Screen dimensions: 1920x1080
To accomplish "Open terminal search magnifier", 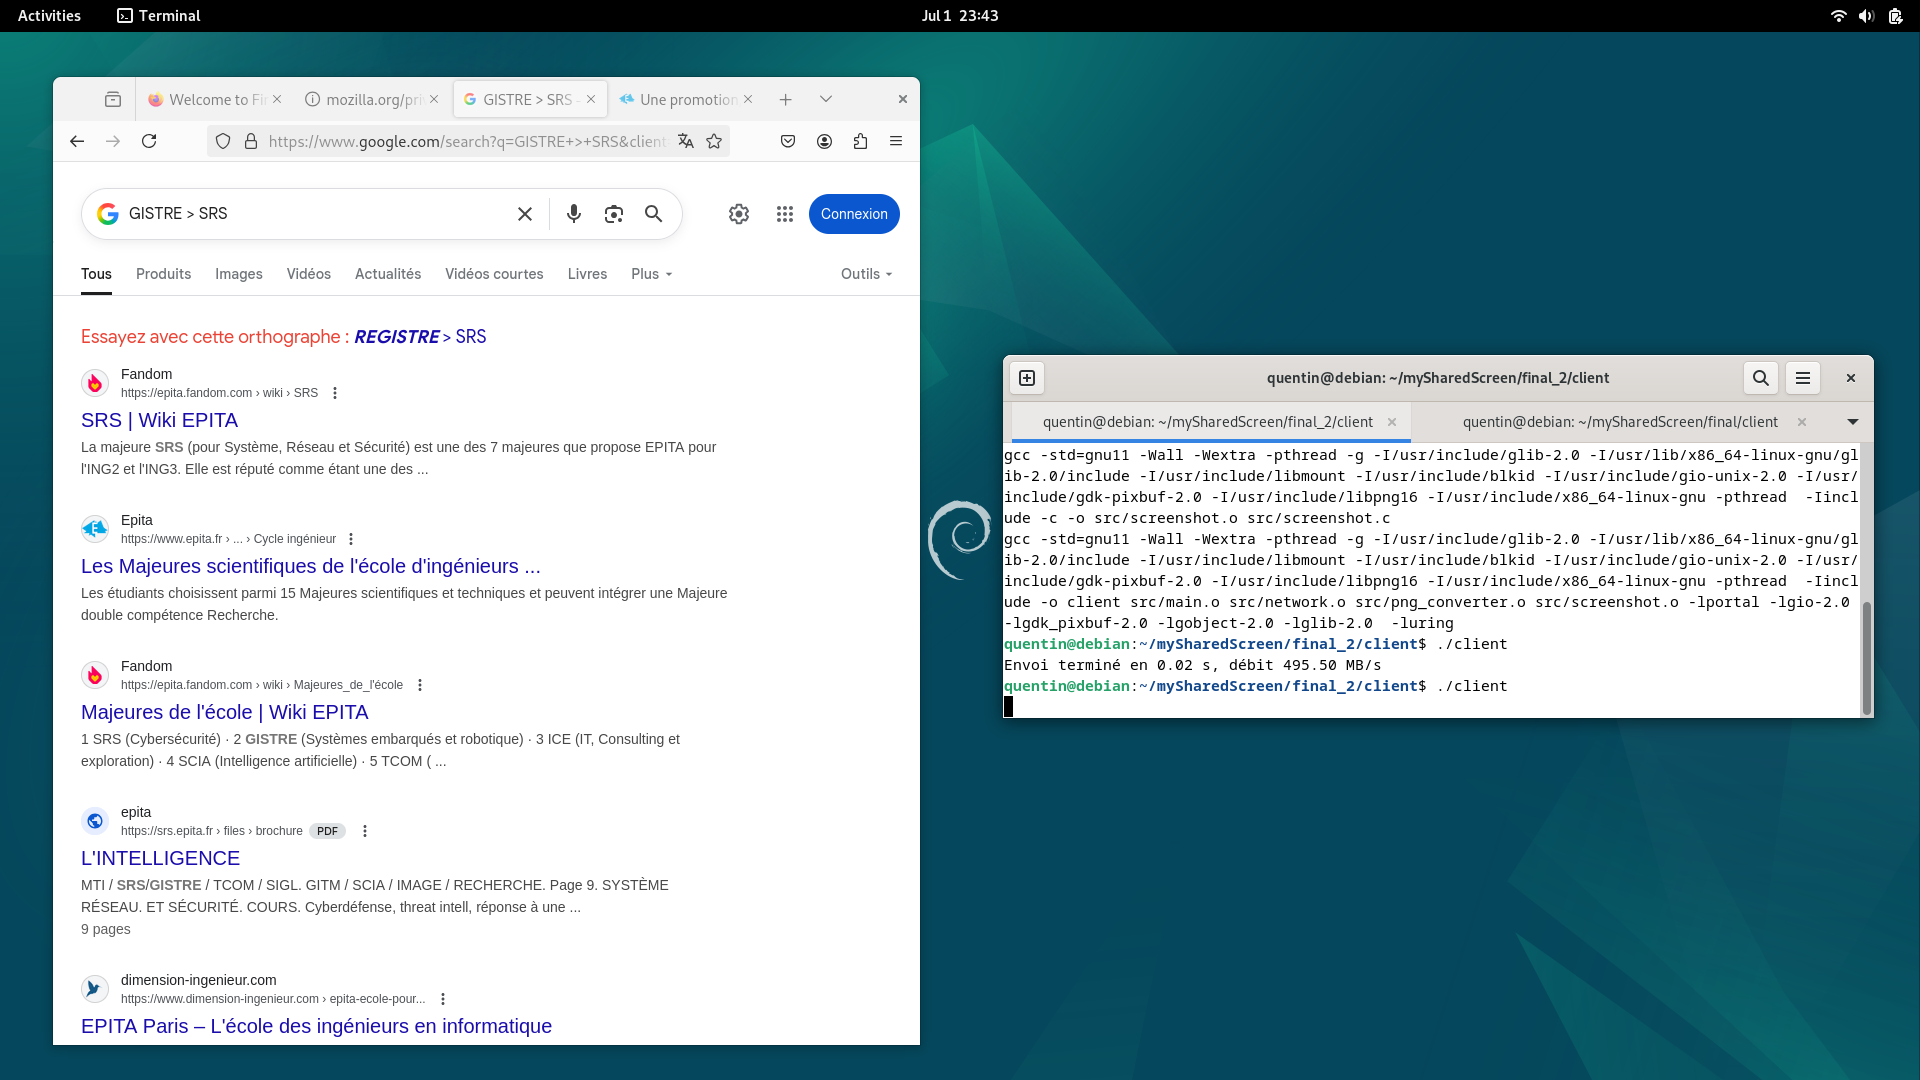I will 1761,378.
